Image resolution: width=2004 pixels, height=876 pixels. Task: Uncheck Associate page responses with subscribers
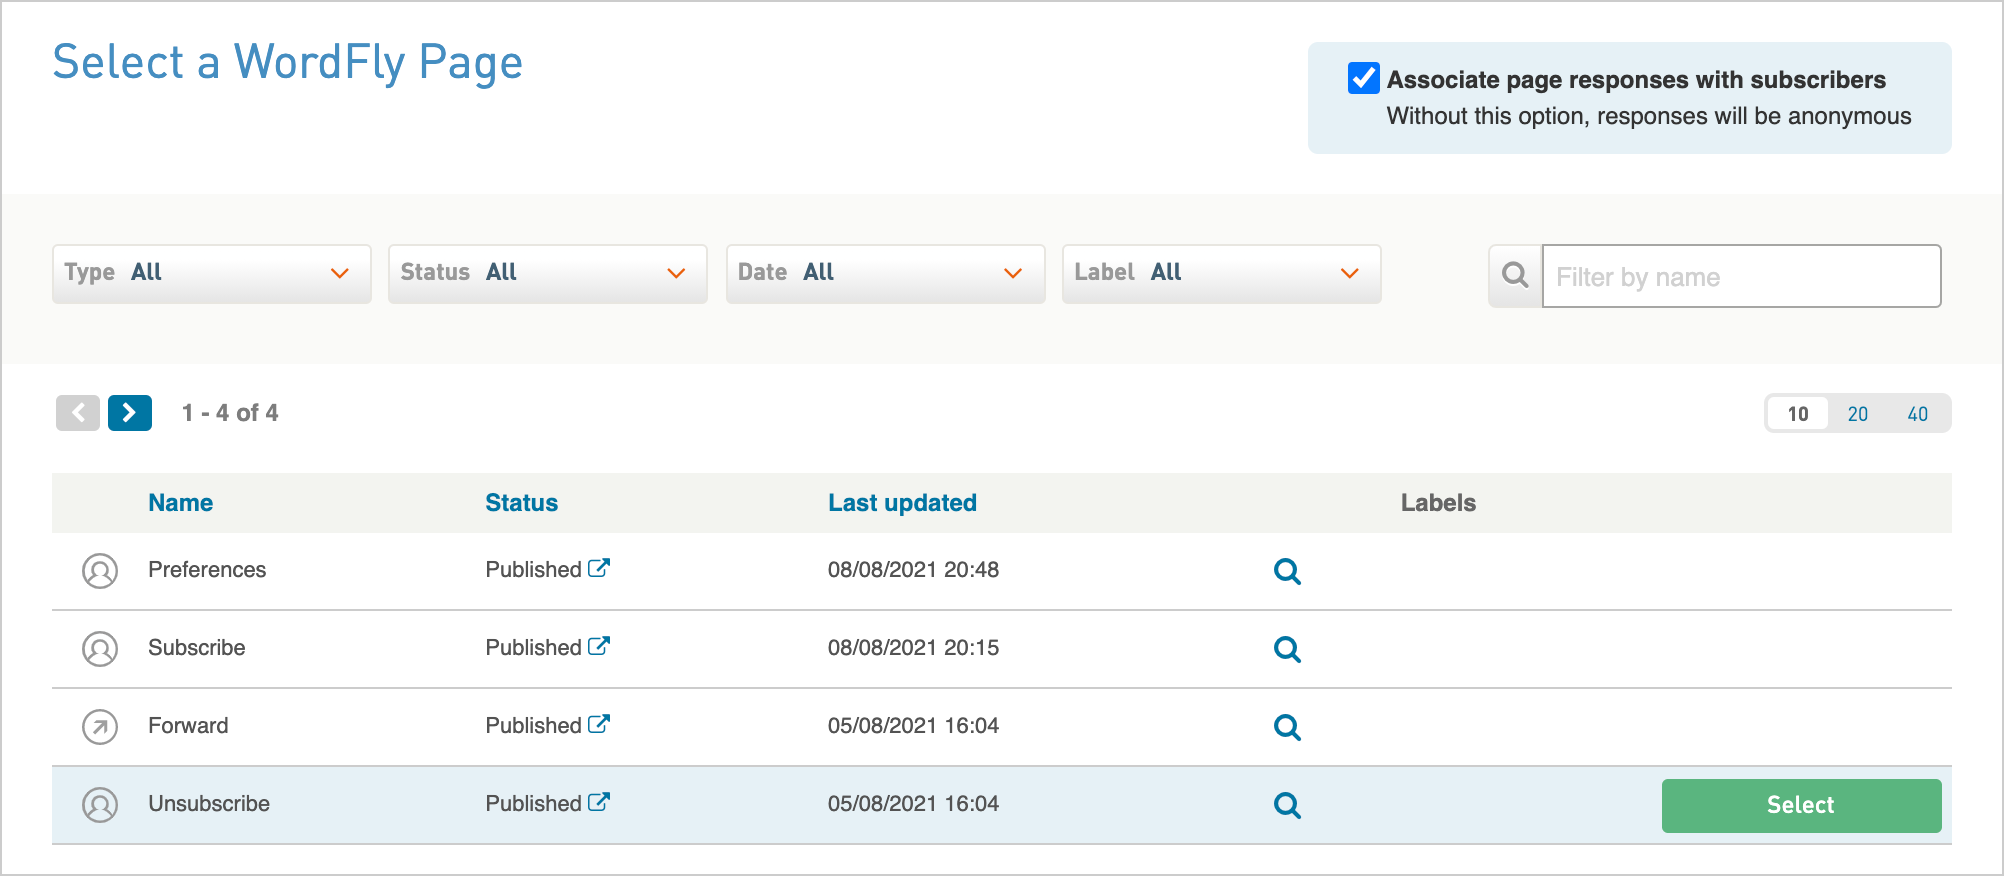(1364, 78)
